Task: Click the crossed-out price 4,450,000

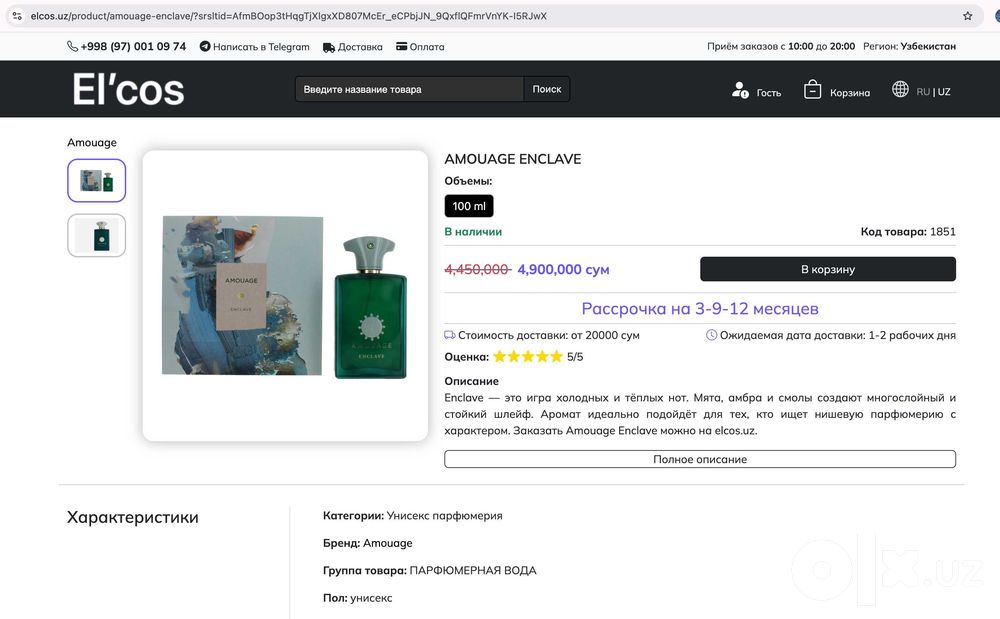Action: (x=478, y=270)
